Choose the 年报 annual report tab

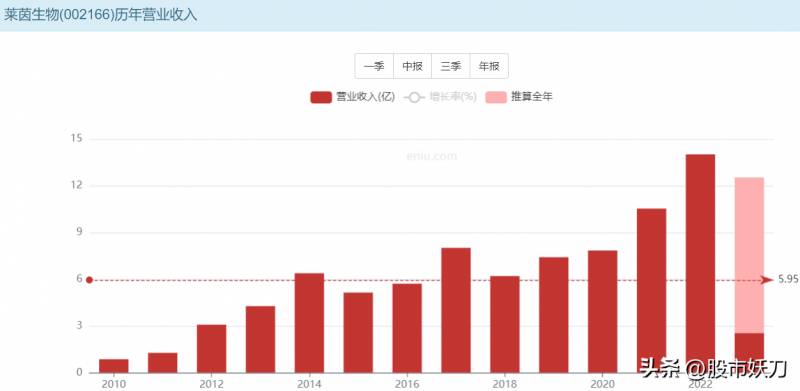point(489,66)
